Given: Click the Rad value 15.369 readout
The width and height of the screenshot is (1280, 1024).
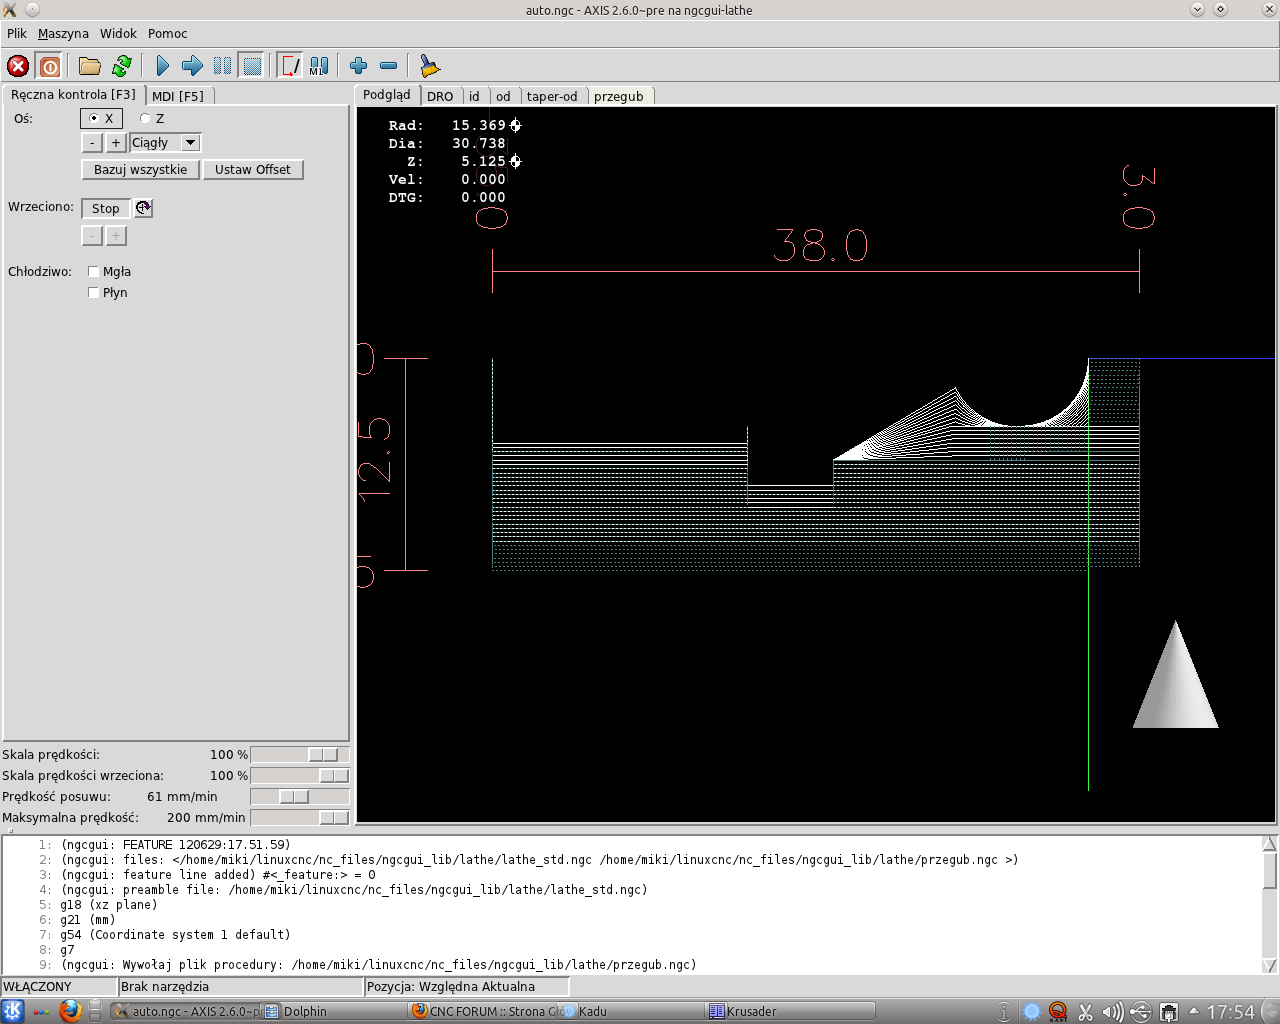Looking at the screenshot, I should [479, 125].
